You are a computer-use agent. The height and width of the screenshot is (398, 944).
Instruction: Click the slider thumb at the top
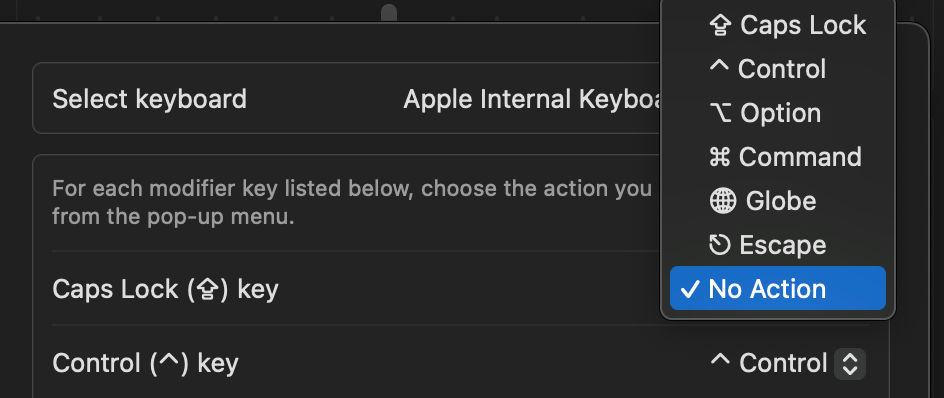(x=389, y=12)
